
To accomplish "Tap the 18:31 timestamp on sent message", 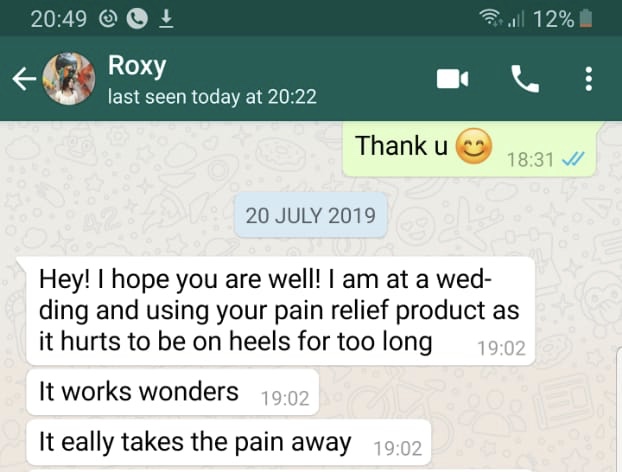I will point(530,160).
